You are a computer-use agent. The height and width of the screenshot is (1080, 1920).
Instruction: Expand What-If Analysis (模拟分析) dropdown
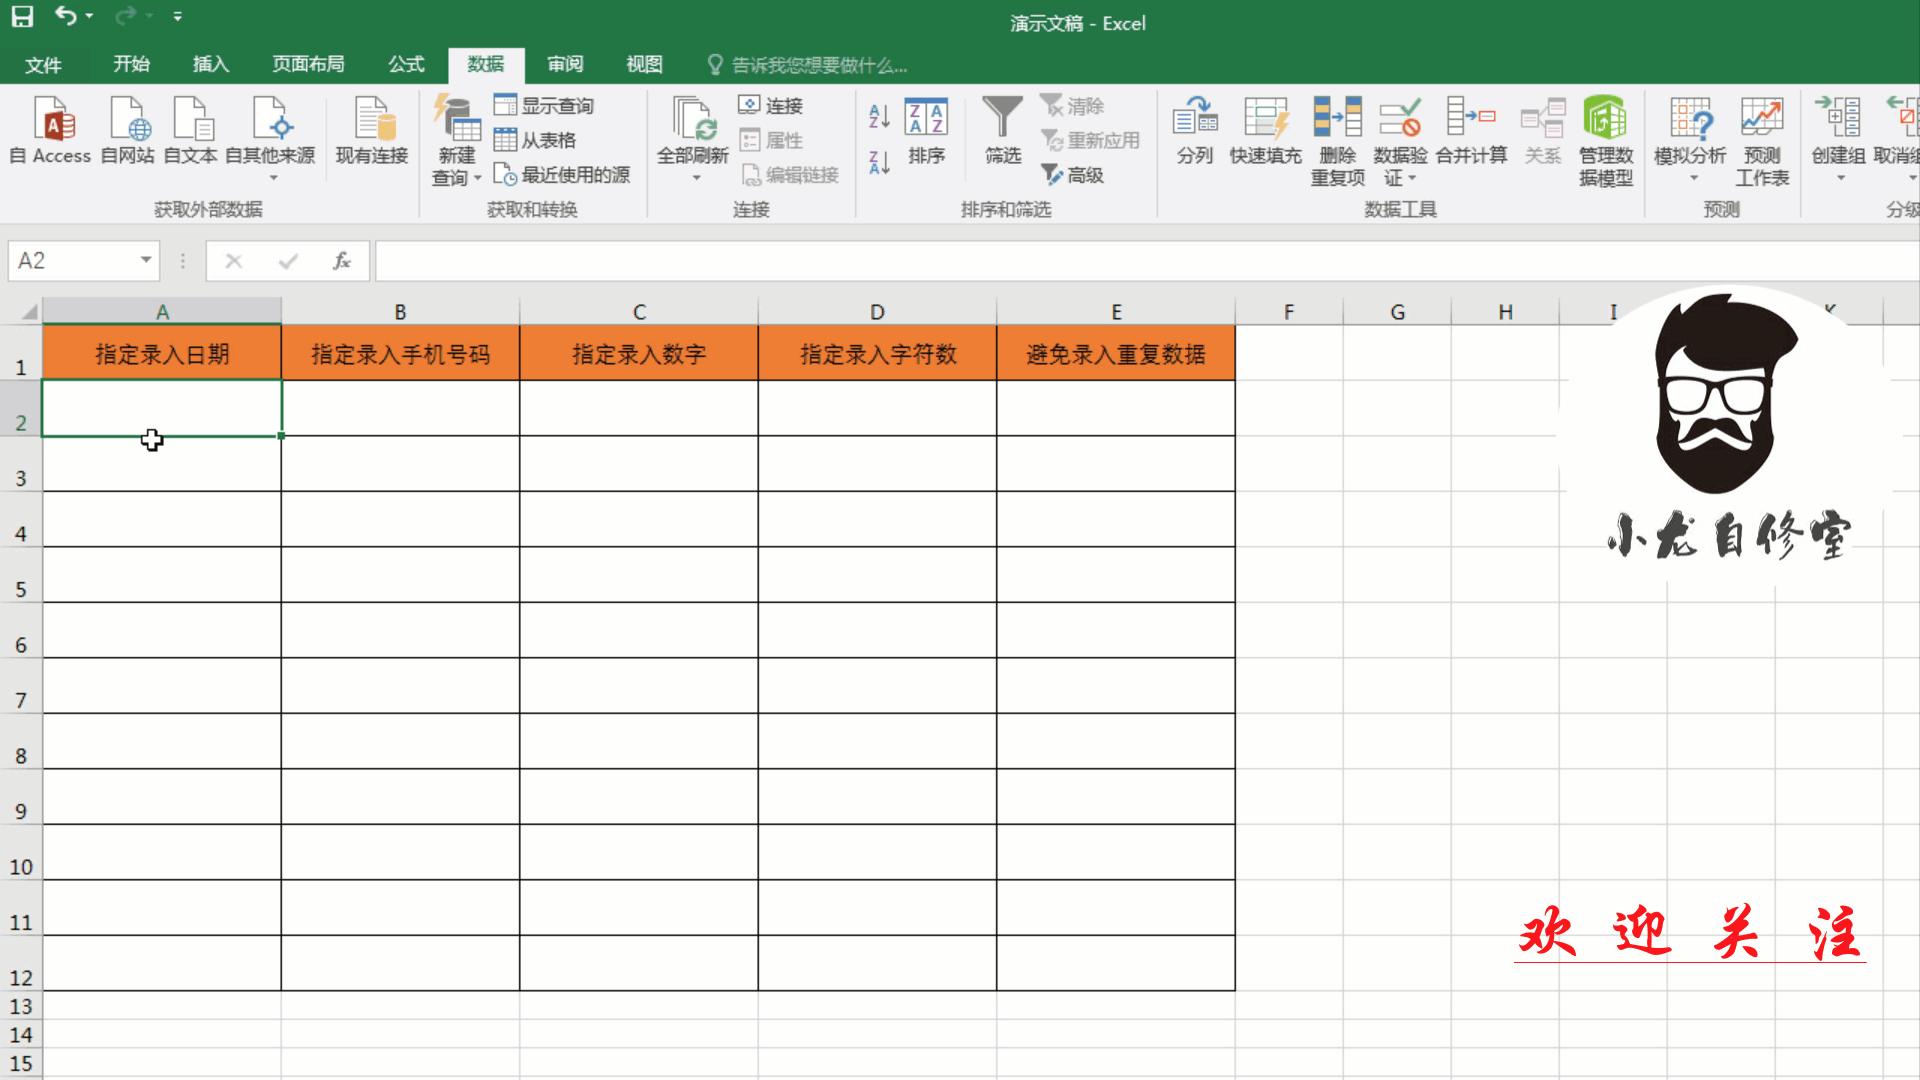coord(1693,178)
